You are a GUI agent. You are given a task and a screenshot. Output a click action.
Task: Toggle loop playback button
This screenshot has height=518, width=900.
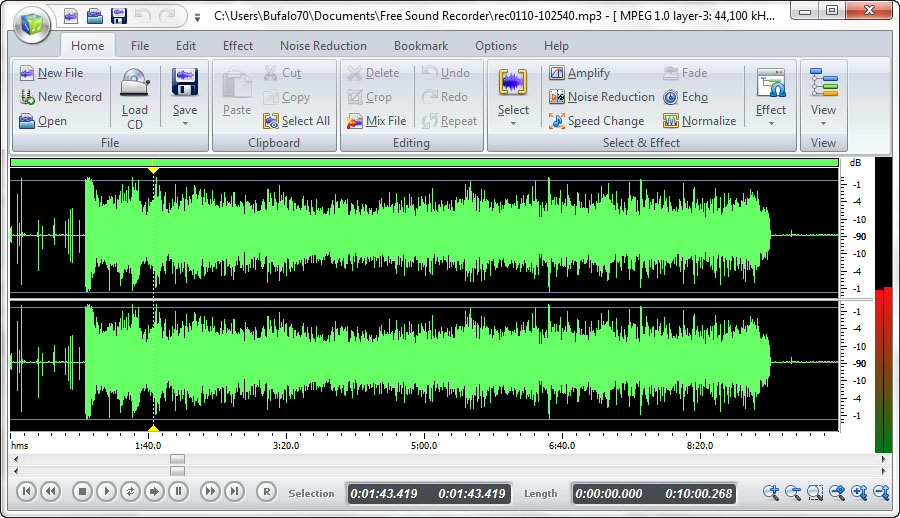pyautogui.click(x=130, y=491)
